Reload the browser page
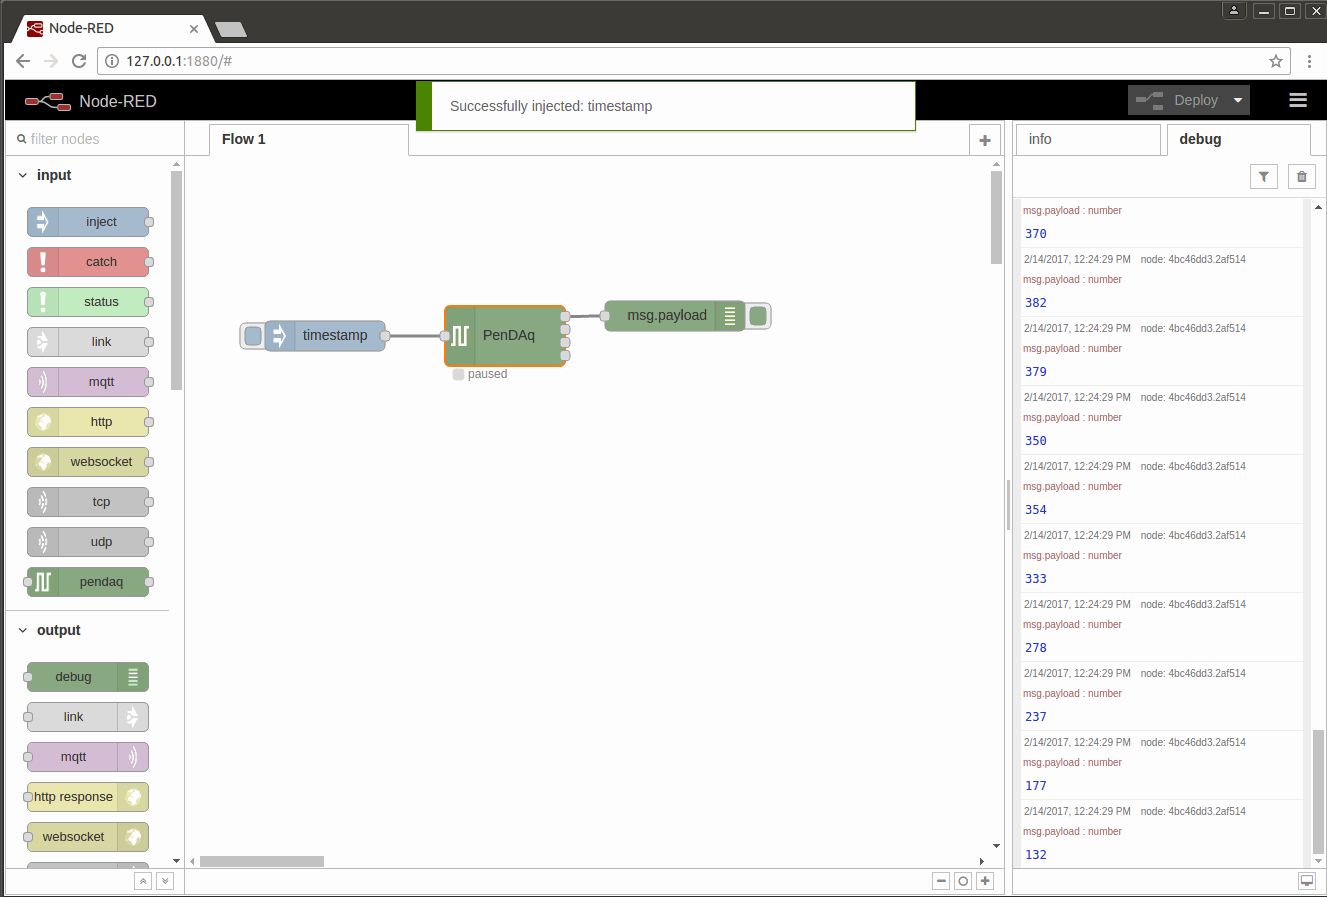The height and width of the screenshot is (897, 1327). [79, 61]
